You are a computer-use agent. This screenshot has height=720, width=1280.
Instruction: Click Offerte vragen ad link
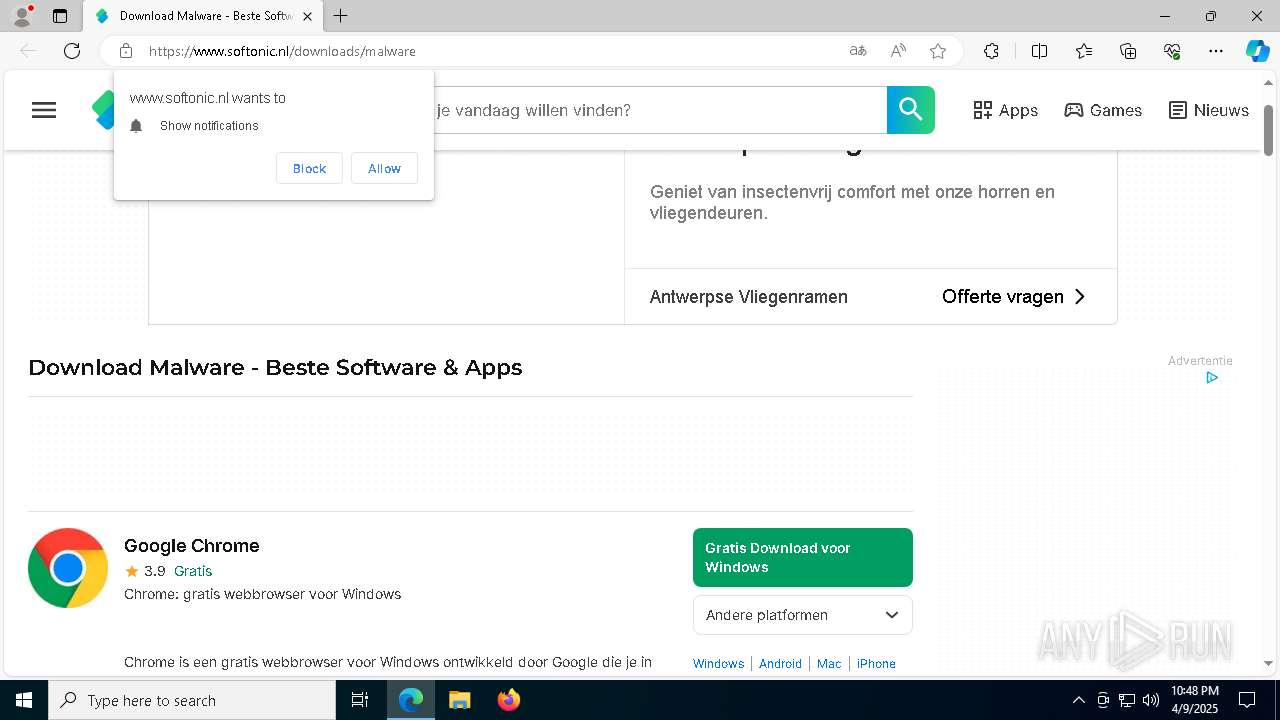click(1014, 297)
